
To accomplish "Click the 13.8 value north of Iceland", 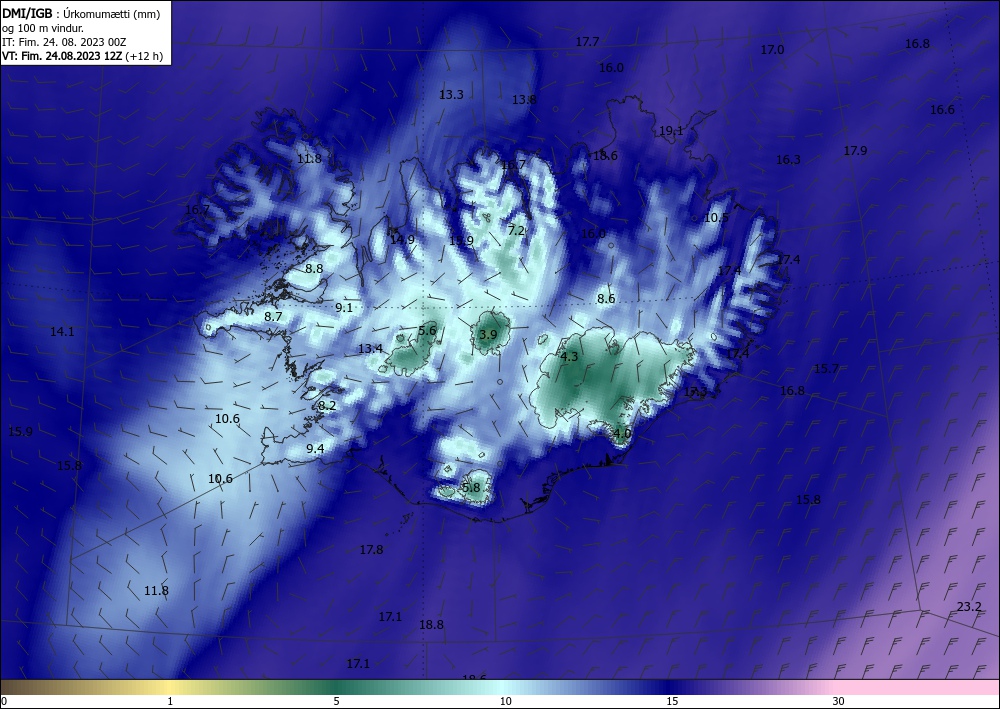I will point(524,99).
